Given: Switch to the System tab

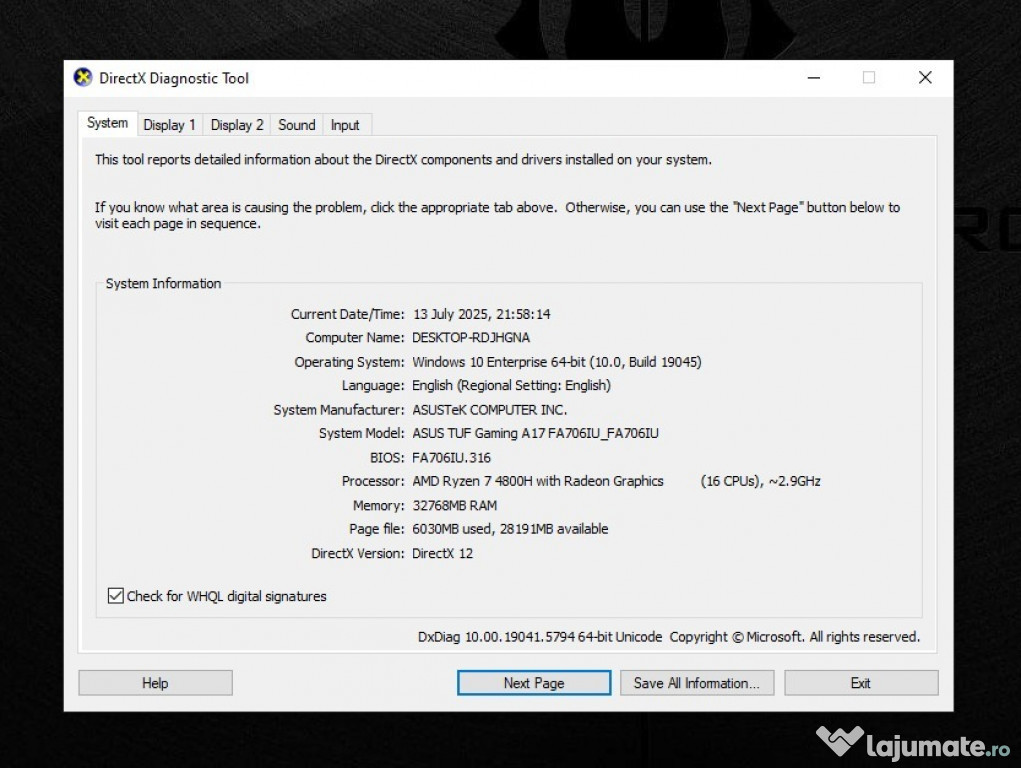Looking at the screenshot, I should 107,123.
